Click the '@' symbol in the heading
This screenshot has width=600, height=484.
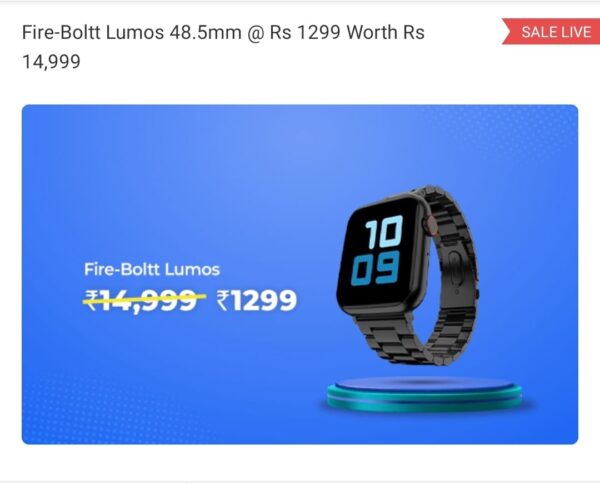[255, 33]
